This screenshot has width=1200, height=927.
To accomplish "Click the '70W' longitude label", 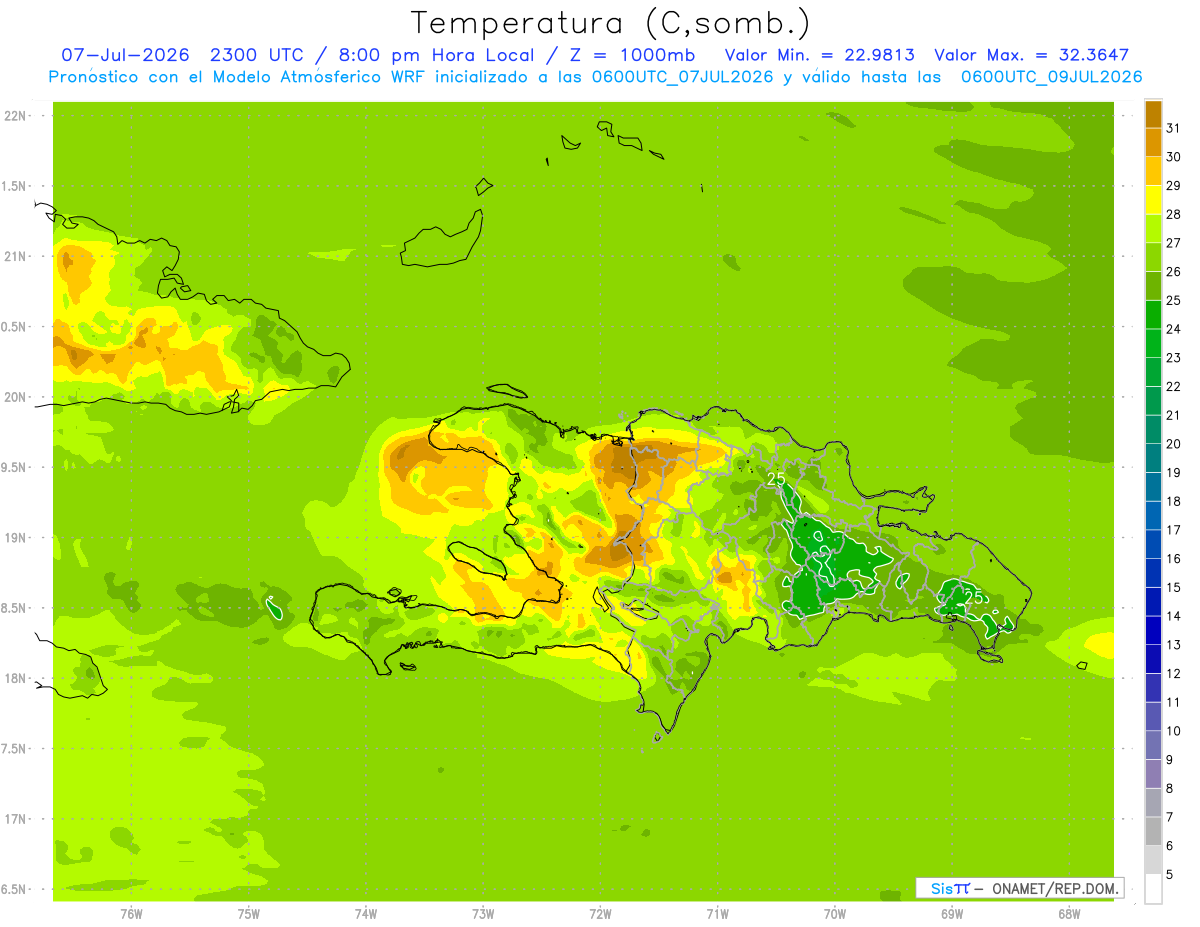I will click(x=835, y=913).
